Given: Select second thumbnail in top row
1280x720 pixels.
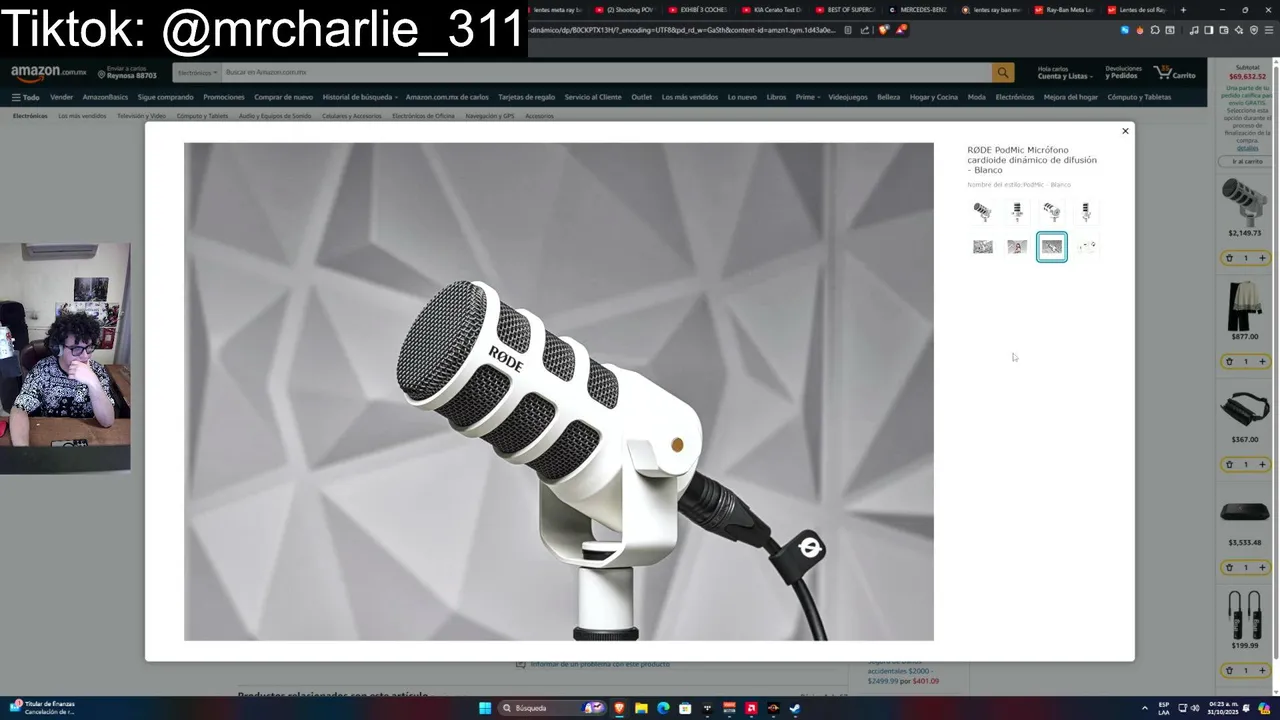Looking at the screenshot, I should pos(1017,212).
